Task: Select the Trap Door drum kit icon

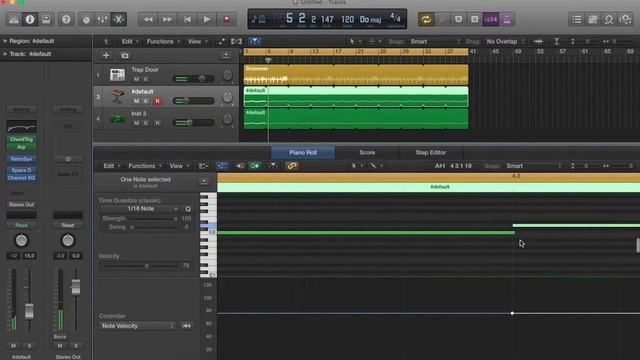Action: point(117,75)
